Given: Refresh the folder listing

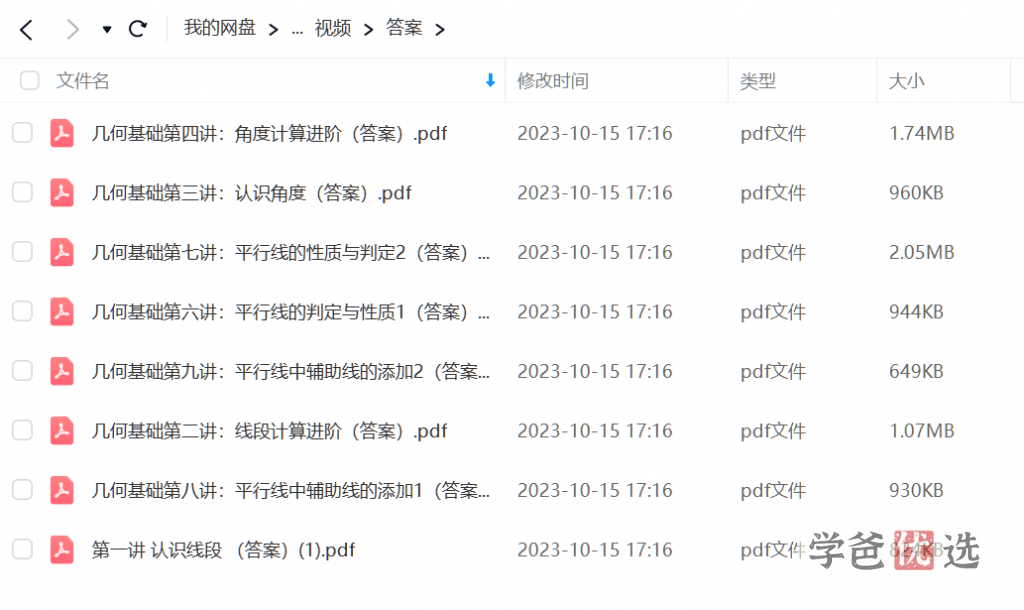Looking at the screenshot, I should (x=138, y=29).
